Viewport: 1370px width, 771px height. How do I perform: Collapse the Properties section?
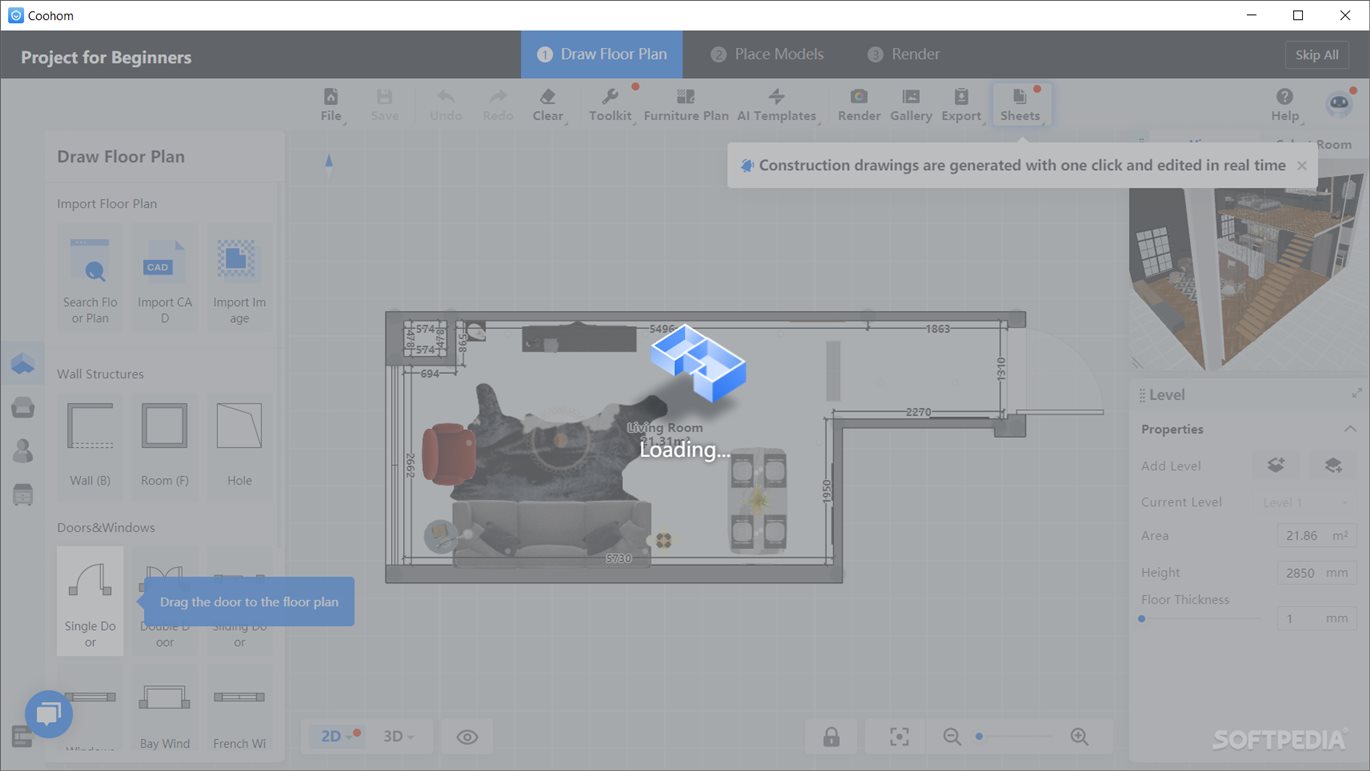click(x=1350, y=429)
